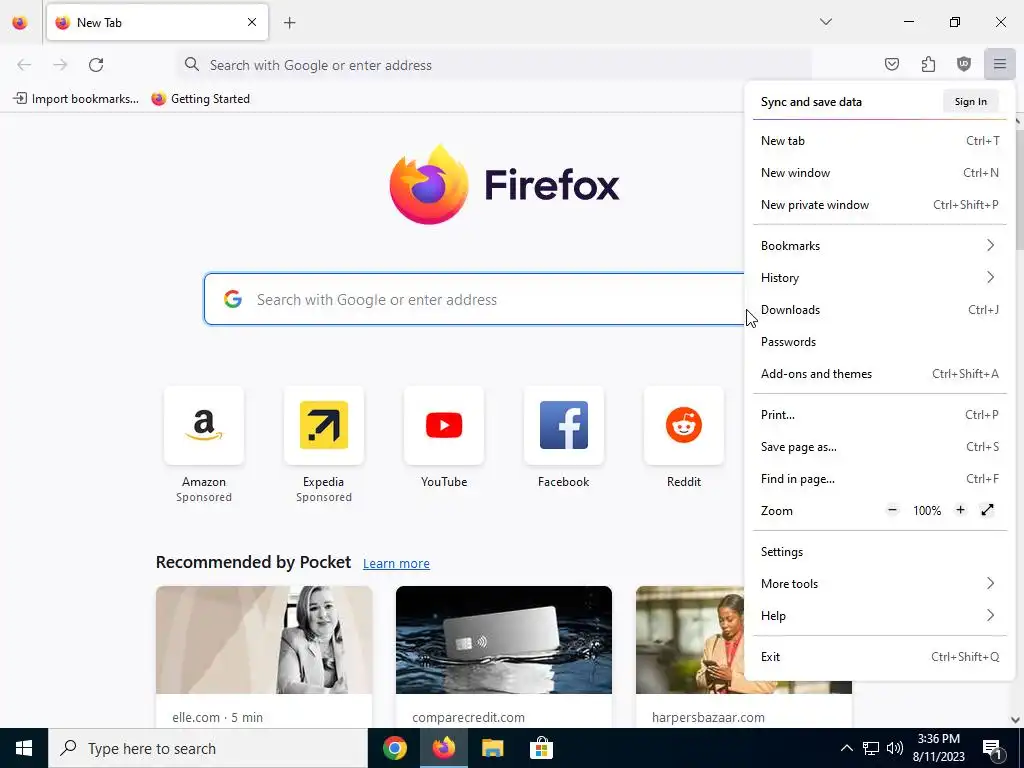The width and height of the screenshot is (1024, 768).
Task: Click the forward navigation arrow
Action: (60, 65)
